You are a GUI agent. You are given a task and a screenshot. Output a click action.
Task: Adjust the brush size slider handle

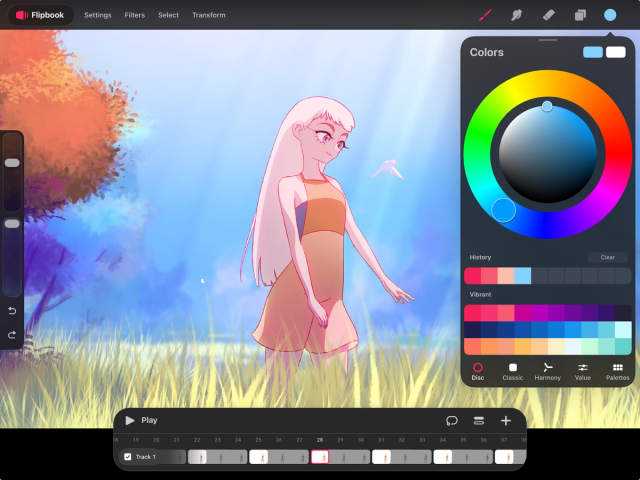[12, 163]
